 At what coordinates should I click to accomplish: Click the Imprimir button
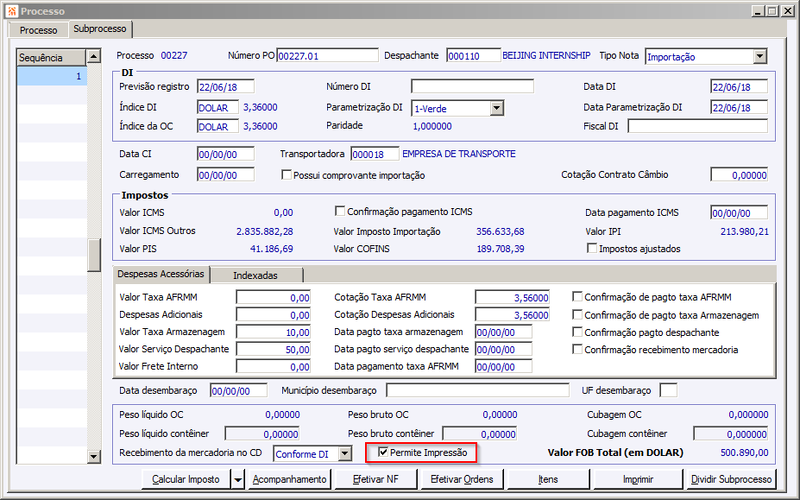pyautogui.click(x=638, y=480)
